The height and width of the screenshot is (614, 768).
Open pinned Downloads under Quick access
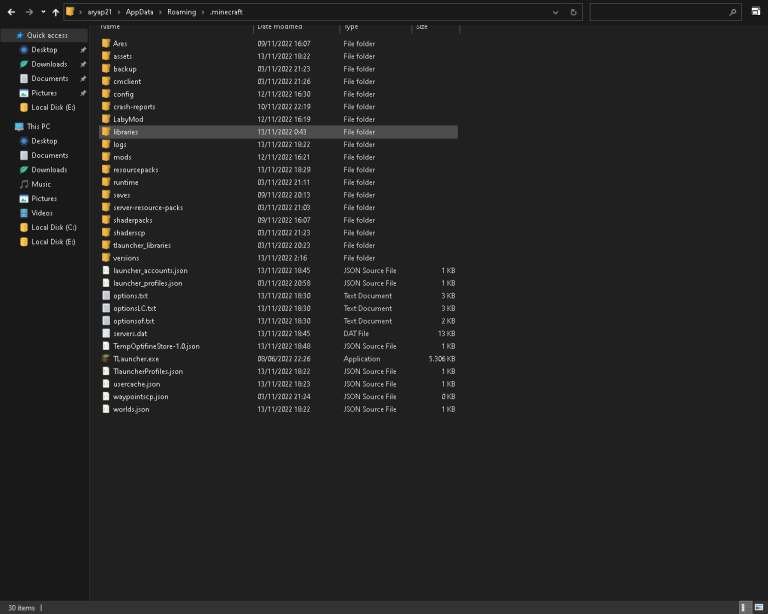pos(49,64)
